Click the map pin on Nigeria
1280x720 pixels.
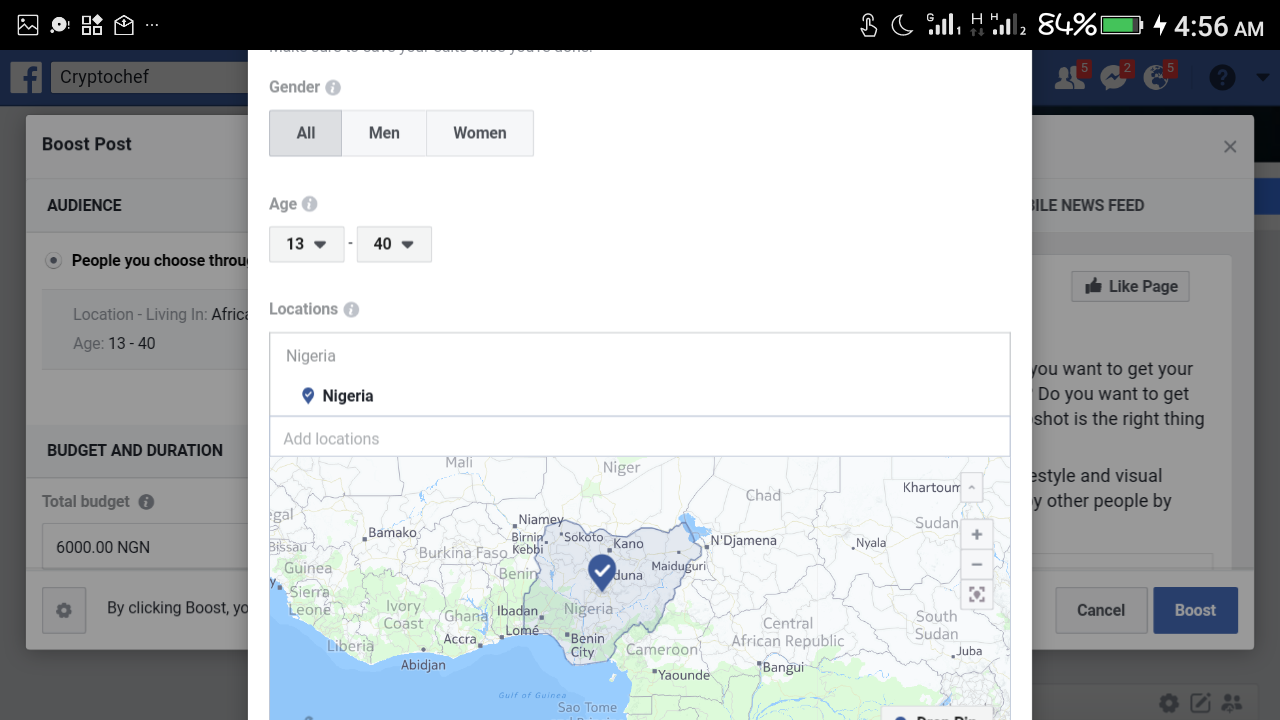(x=601, y=572)
